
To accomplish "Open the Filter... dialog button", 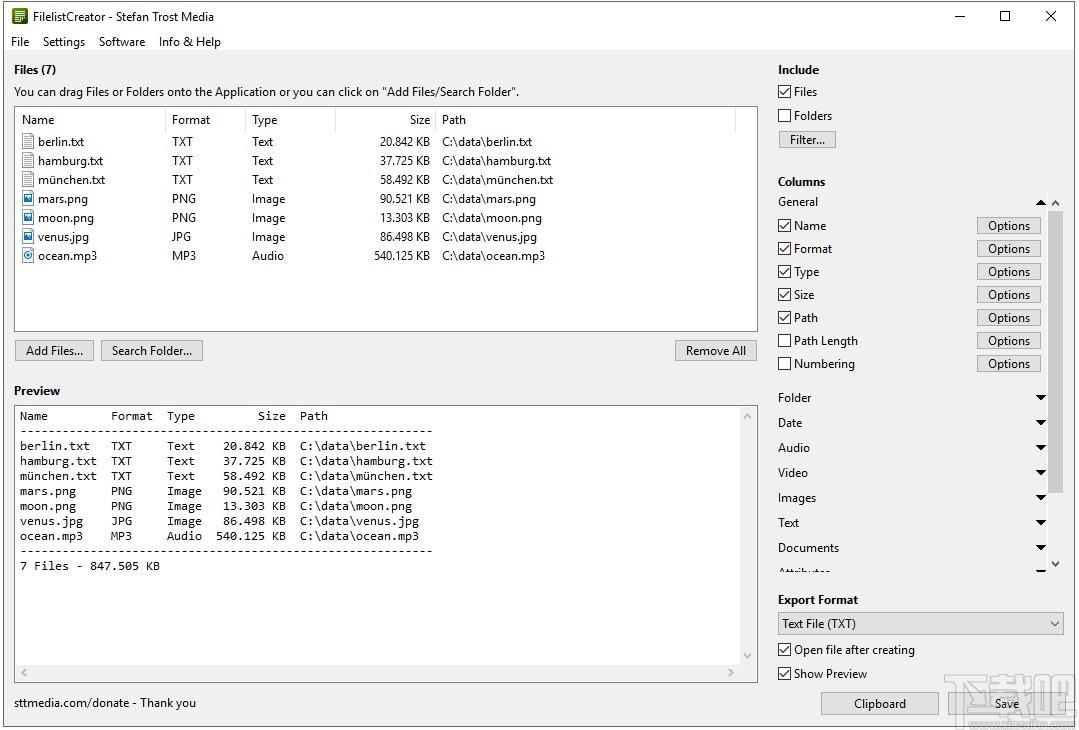I will coord(807,140).
